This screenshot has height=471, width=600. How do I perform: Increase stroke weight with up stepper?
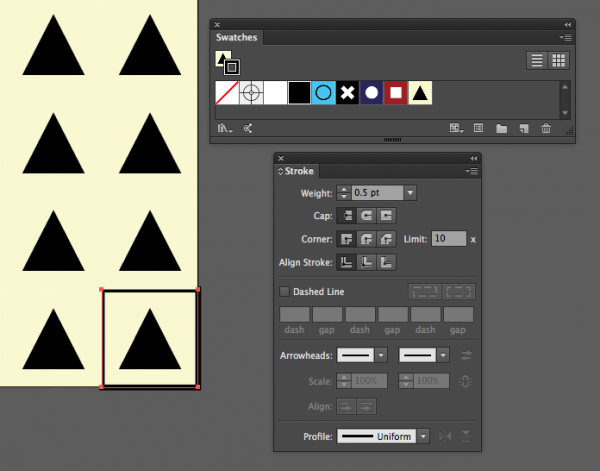point(344,188)
